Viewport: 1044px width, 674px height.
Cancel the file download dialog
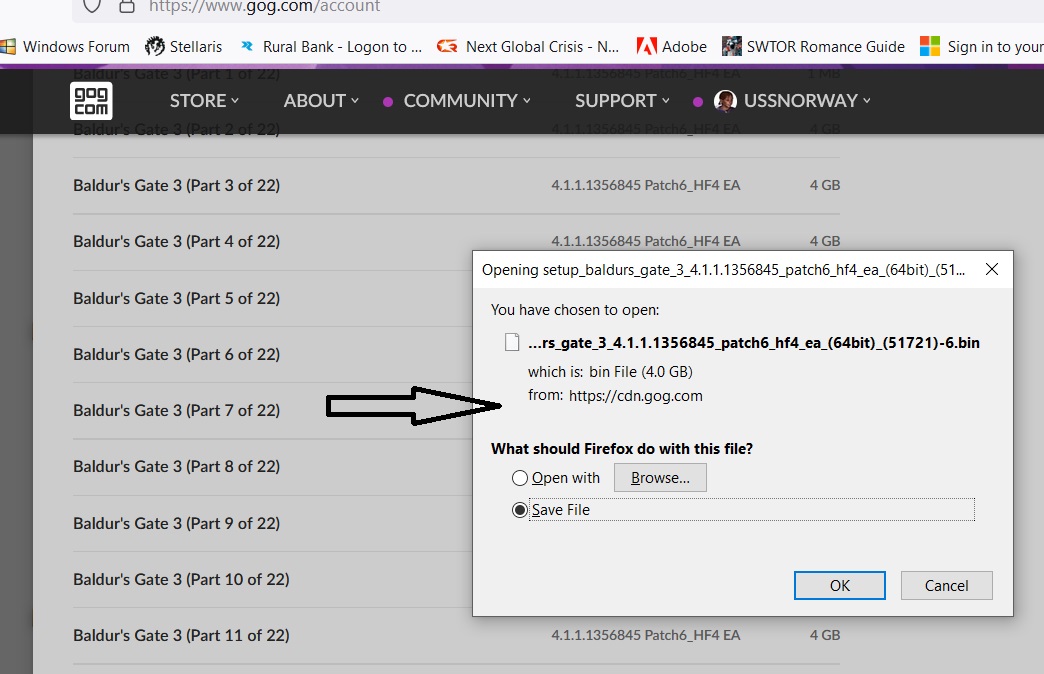click(947, 585)
